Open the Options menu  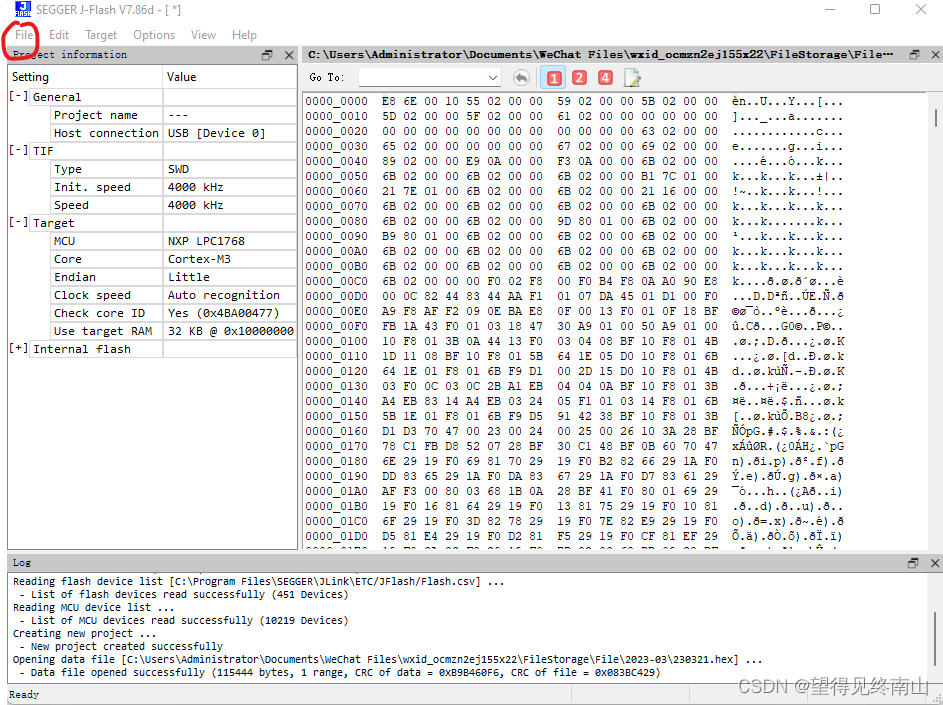tap(154, 35)
